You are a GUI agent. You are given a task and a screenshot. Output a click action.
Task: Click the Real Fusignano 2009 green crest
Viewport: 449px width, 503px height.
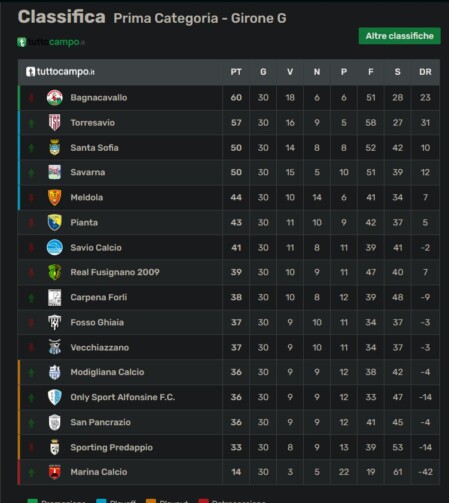point(55,272)
